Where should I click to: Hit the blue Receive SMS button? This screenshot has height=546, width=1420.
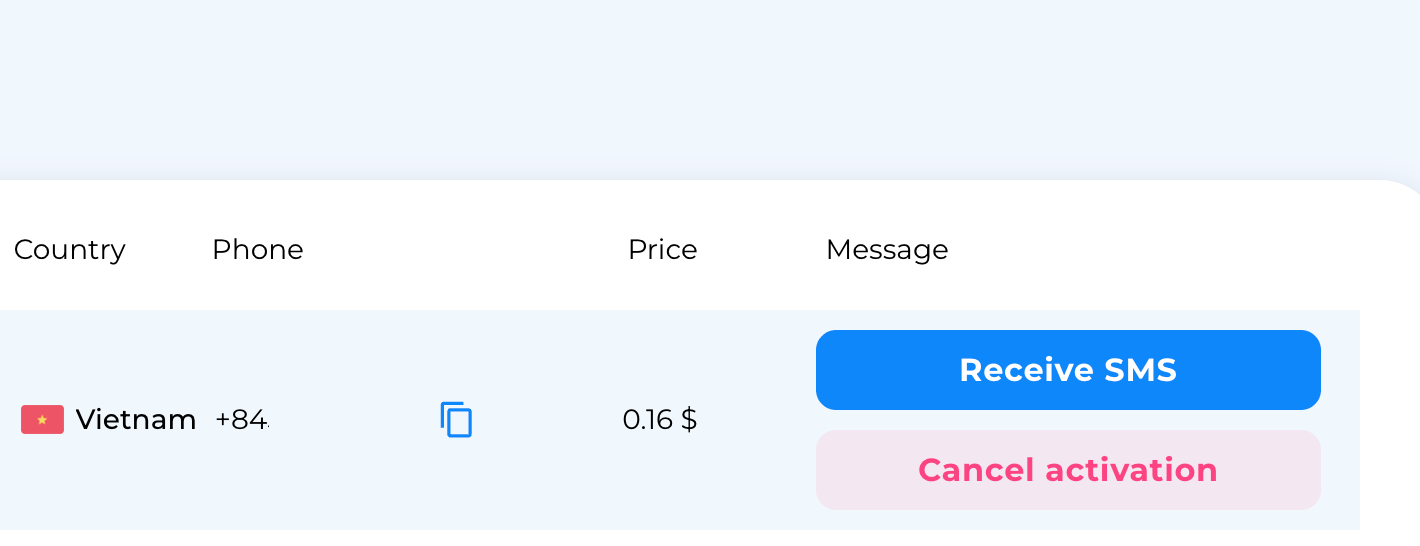1068,370
